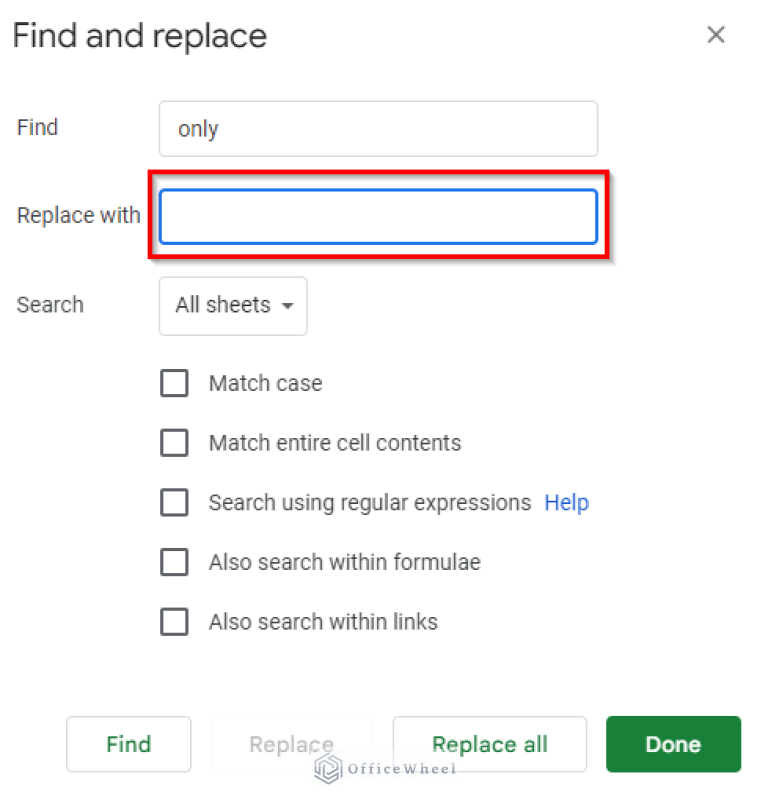
Task: Close the Find and replace dialog
Action: tap(716, 35)
